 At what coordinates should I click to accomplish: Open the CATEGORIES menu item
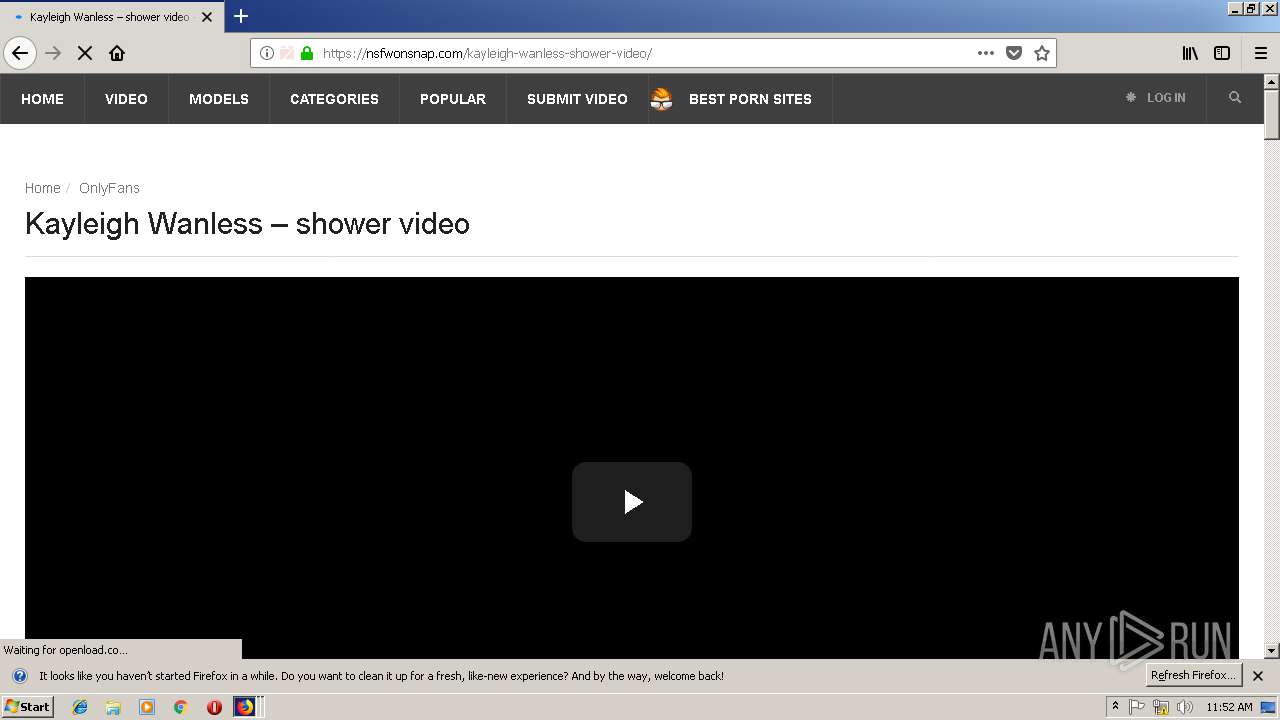[334, 99]
